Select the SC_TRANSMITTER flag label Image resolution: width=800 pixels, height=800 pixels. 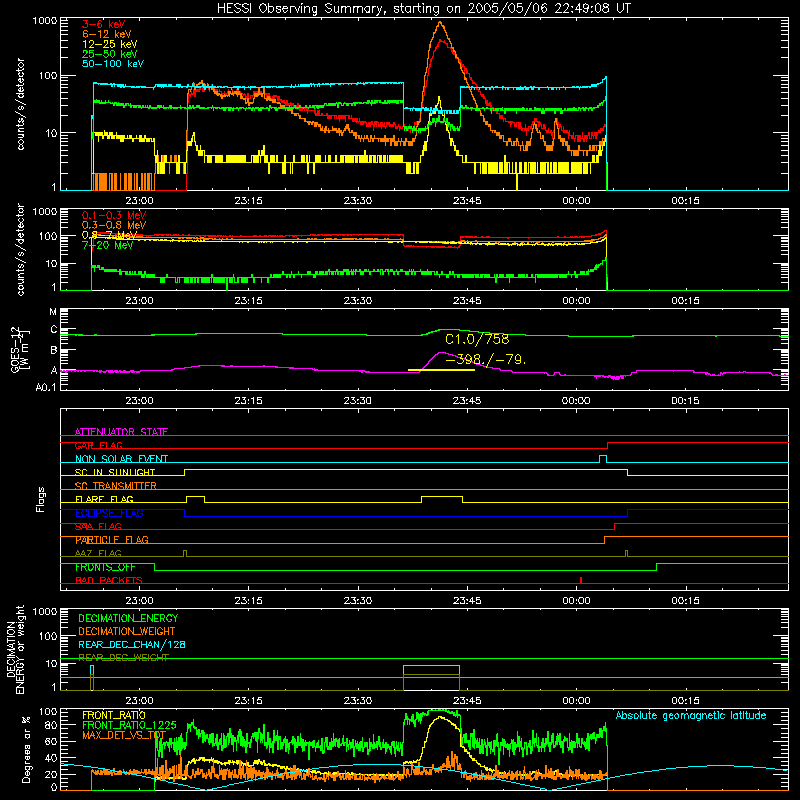pos(115,486)
